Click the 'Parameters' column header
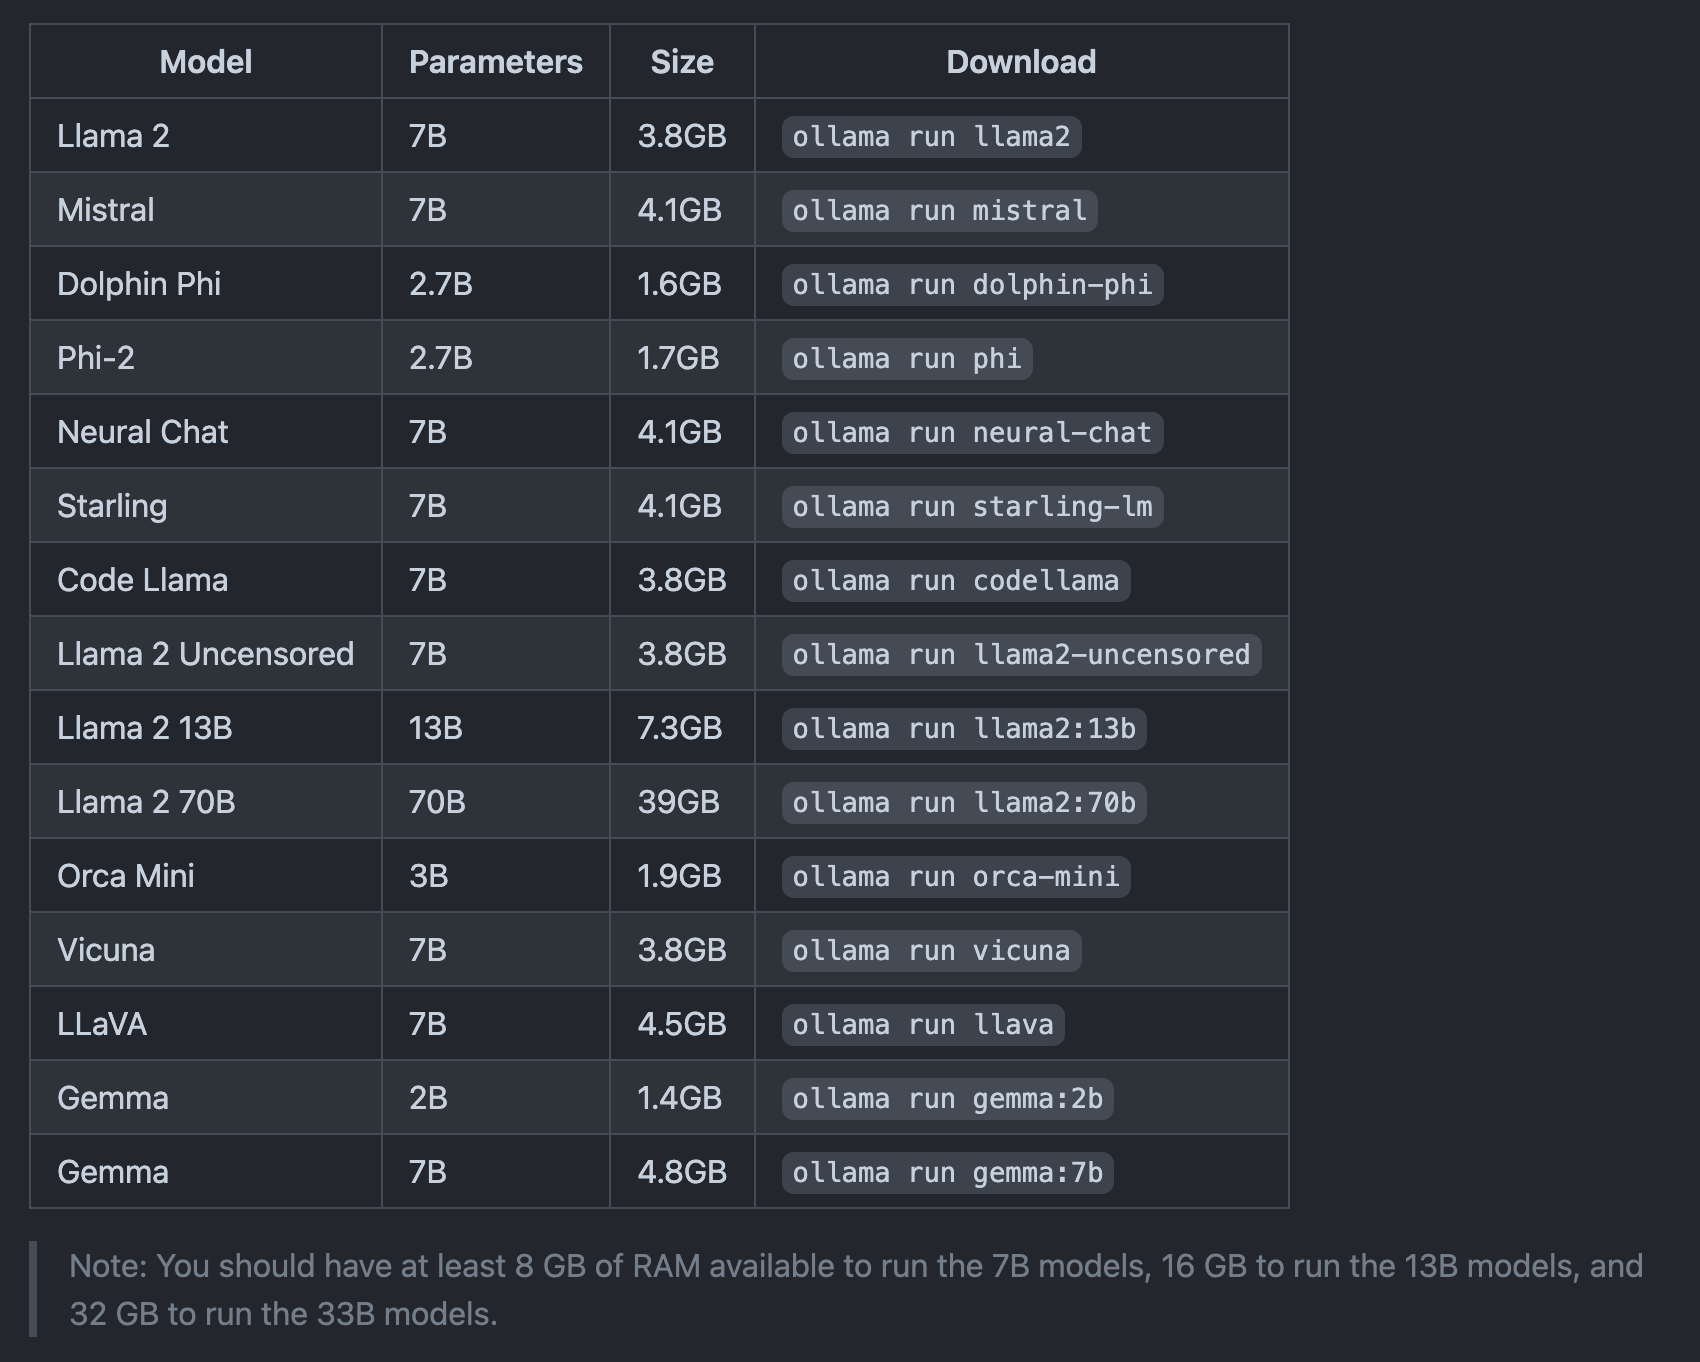This screenshot has width=1700, height=1362. [495, 62]
